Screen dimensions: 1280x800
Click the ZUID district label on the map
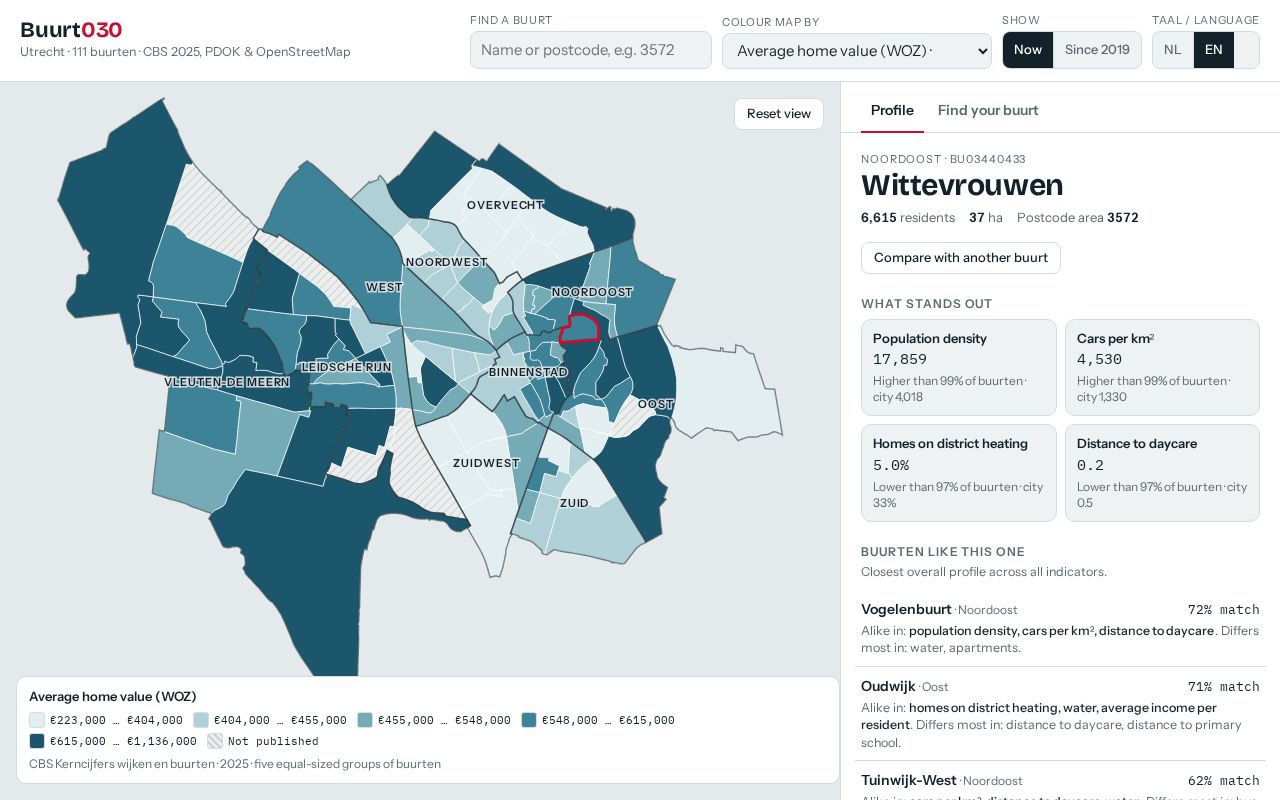coord(574,503)
